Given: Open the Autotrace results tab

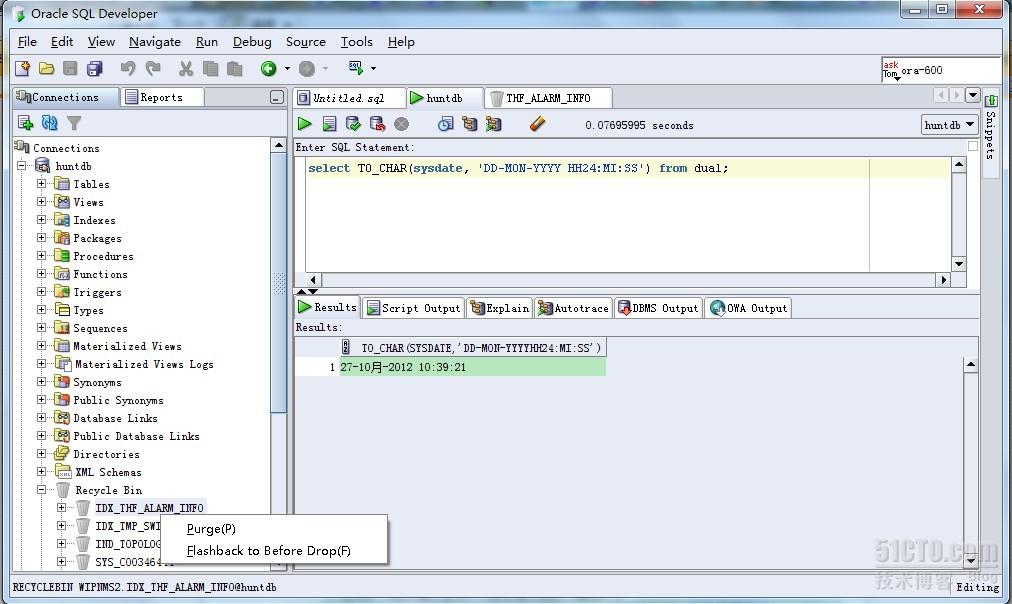Looking at the screenshot, I should coord(573,308).
